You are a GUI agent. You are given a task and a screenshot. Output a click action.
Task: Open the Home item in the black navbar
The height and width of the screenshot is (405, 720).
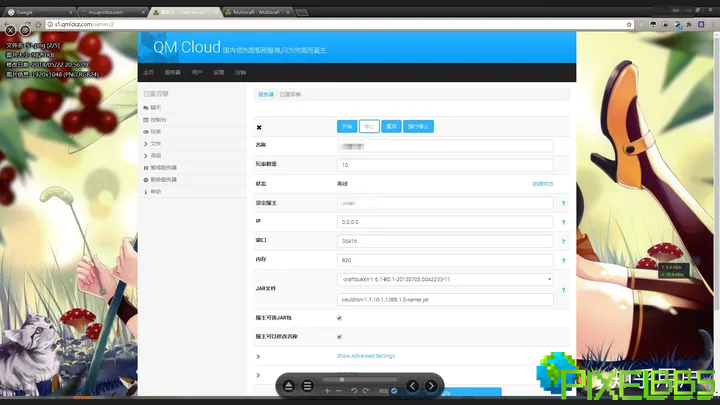pyautogui.click(x=148, y=73)
